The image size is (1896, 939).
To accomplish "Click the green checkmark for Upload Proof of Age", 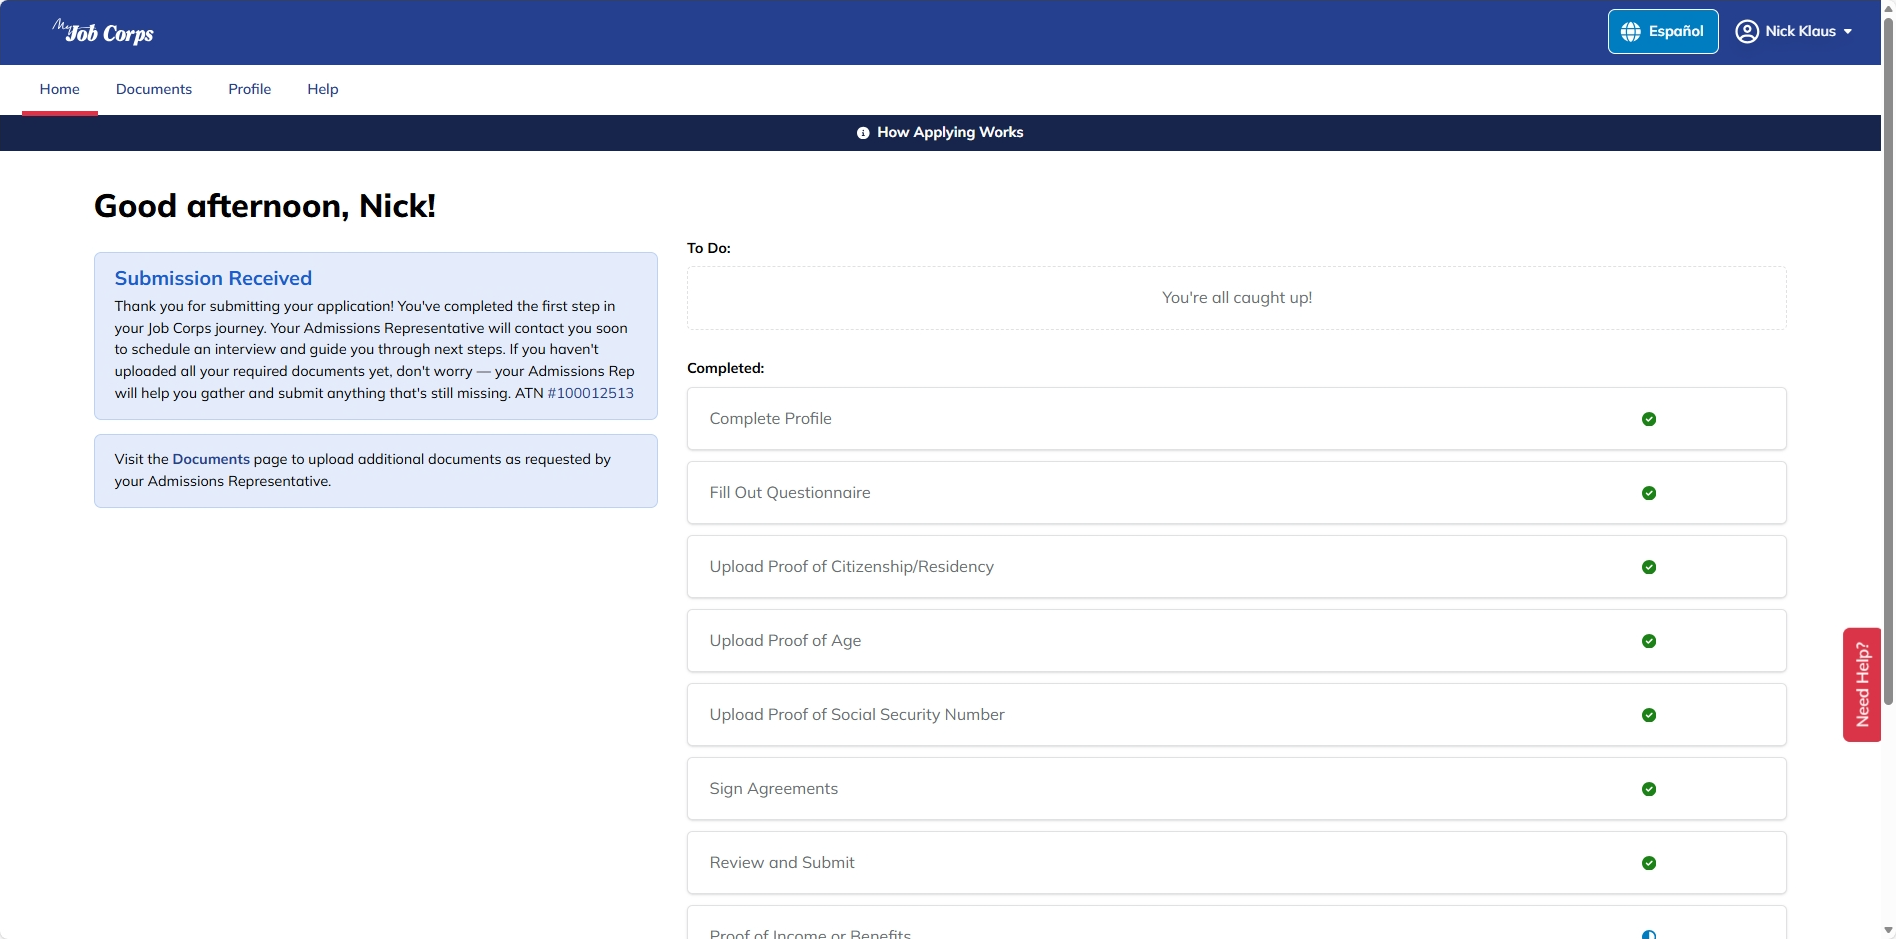I will pyautogui.click(x=1648, y=641).
